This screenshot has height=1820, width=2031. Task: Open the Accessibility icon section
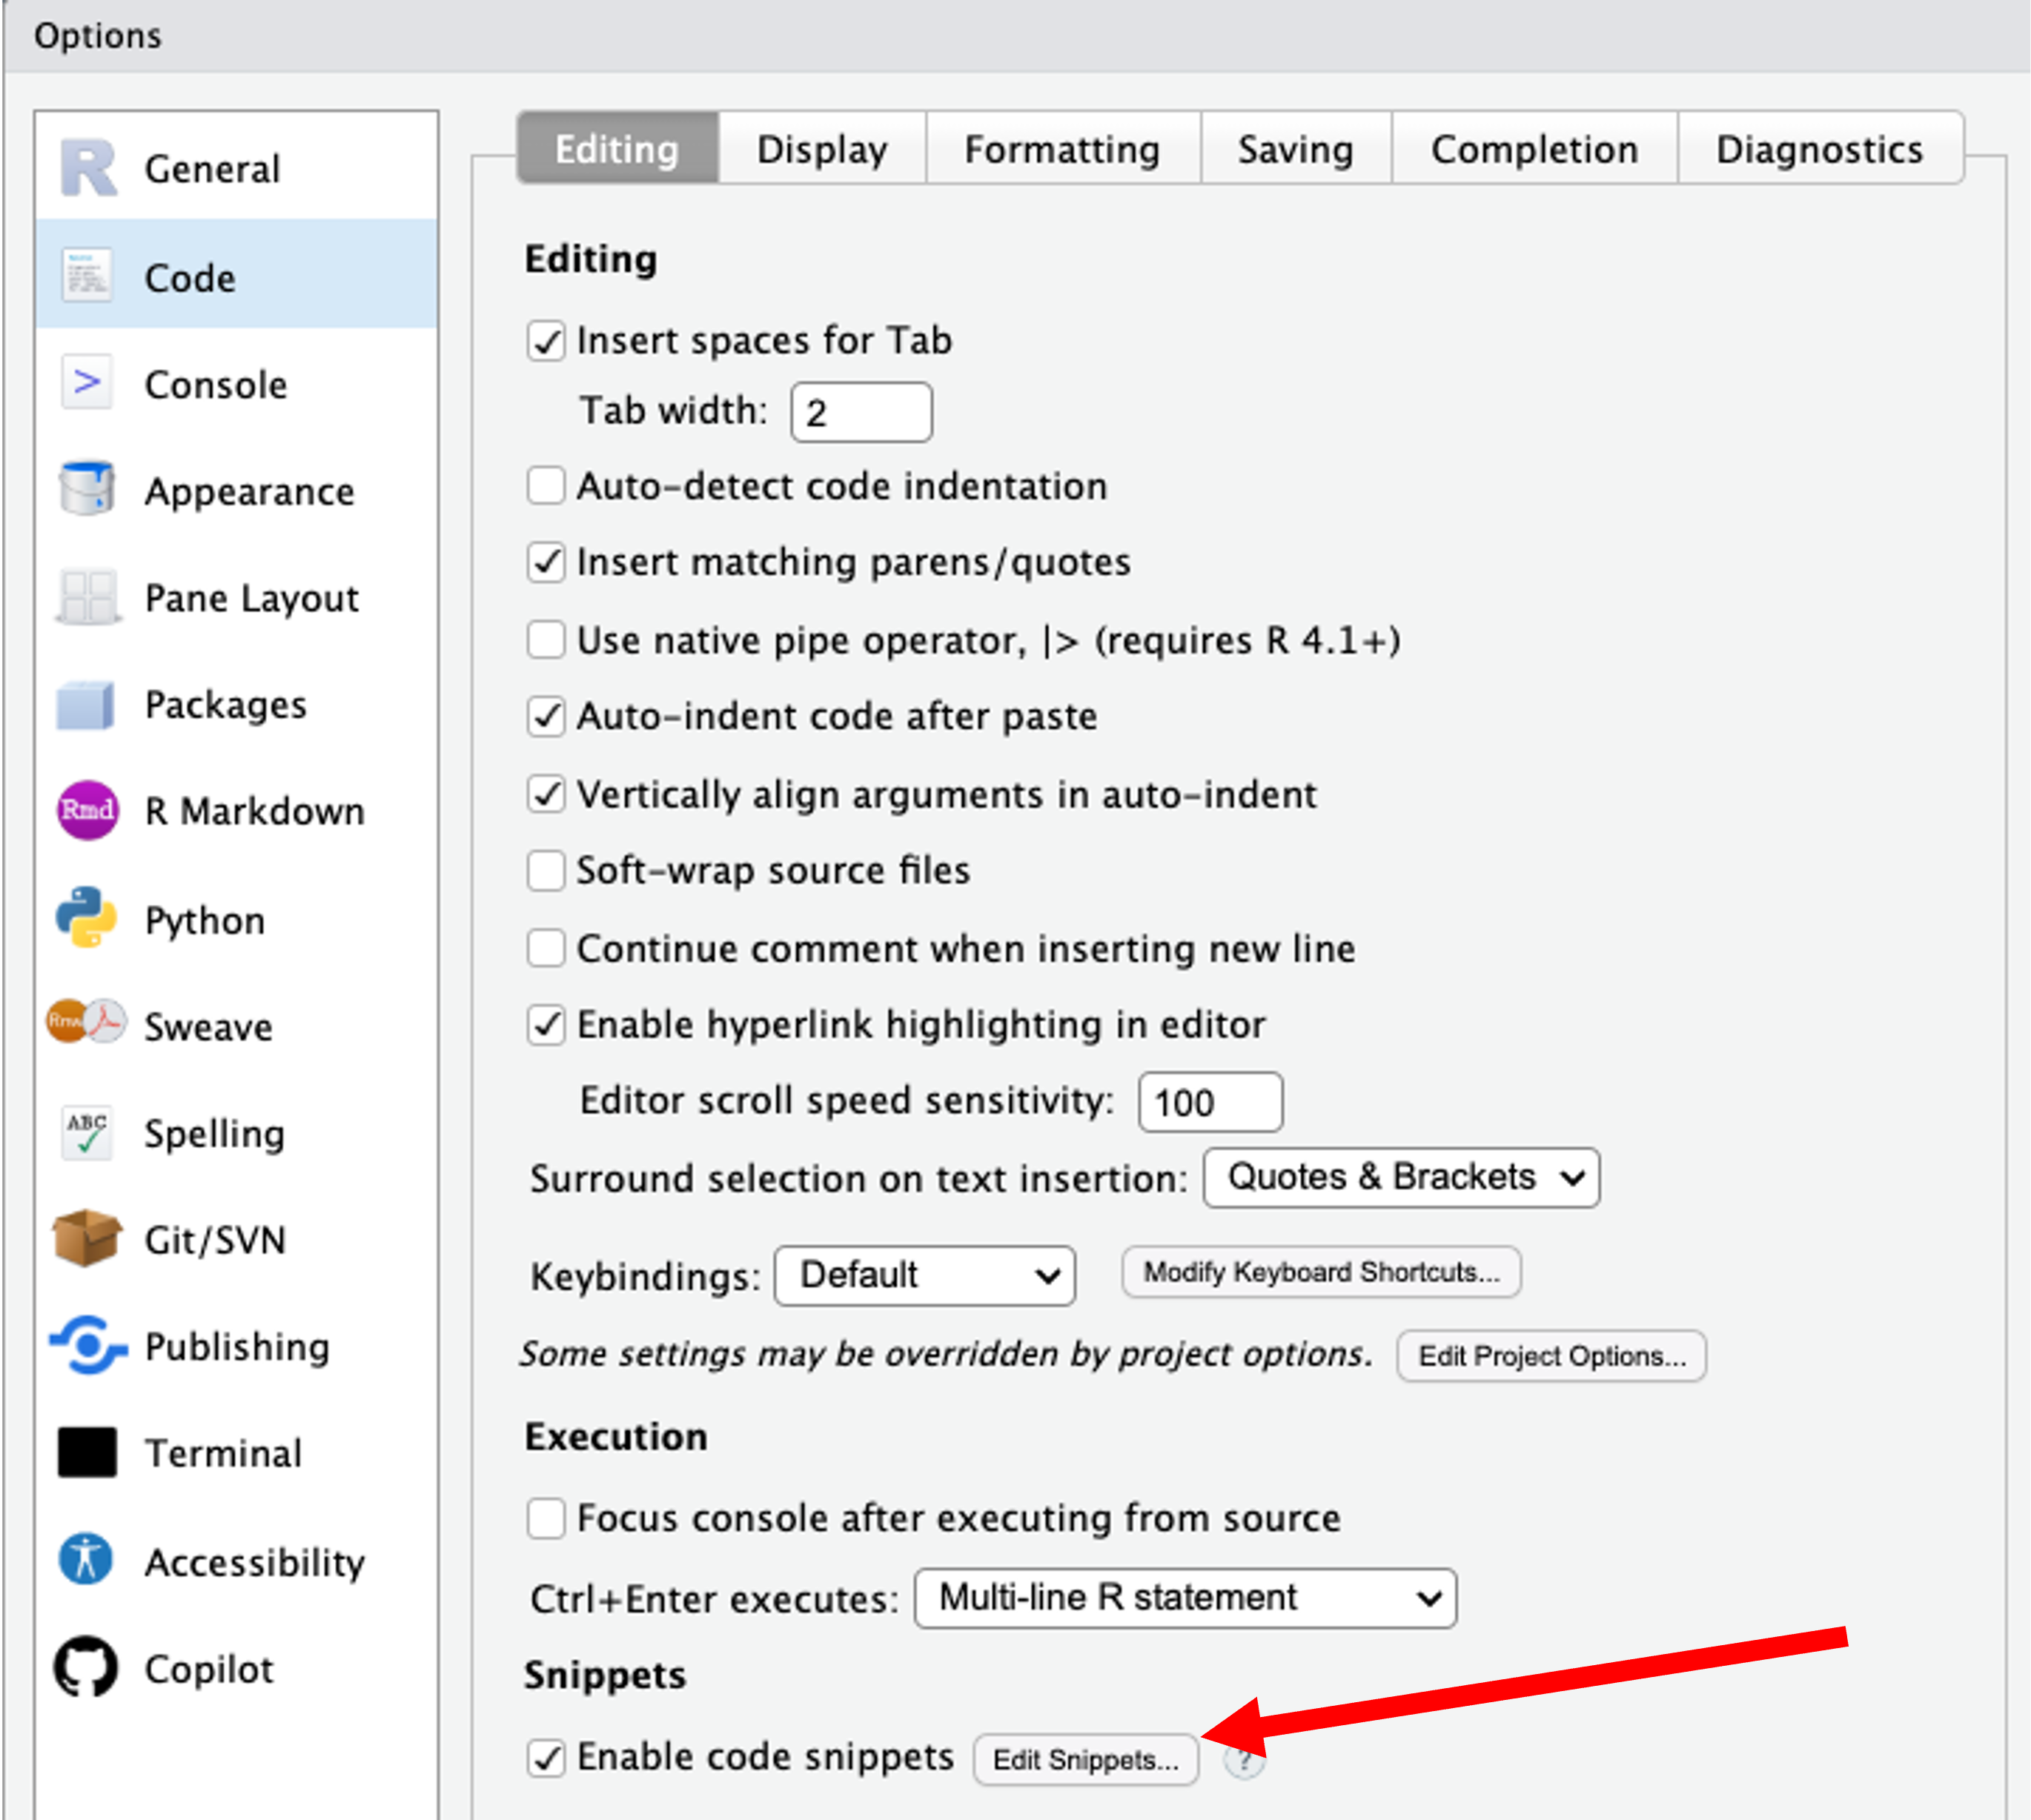86,1559
